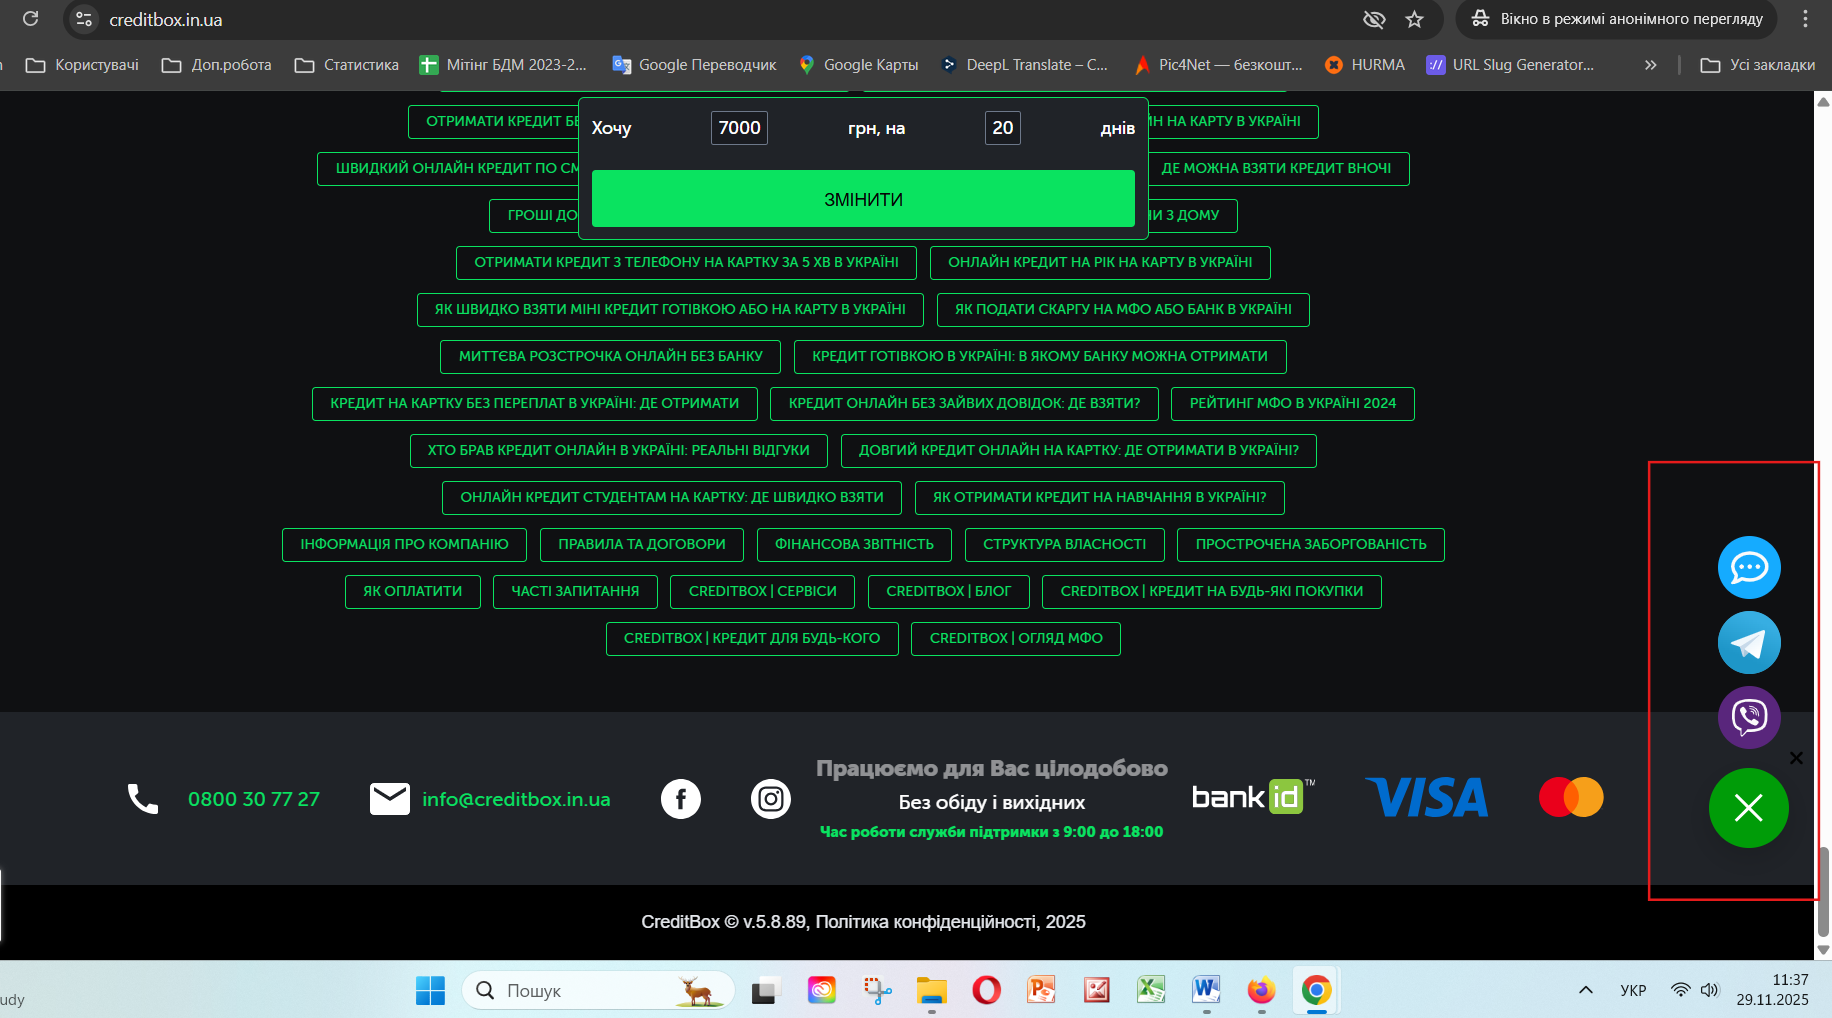Open МИТТЄВА РОЗСТРОЧКА ОНЛАЙН БЕЗ БАНКУ link

[x=610, y=357]
